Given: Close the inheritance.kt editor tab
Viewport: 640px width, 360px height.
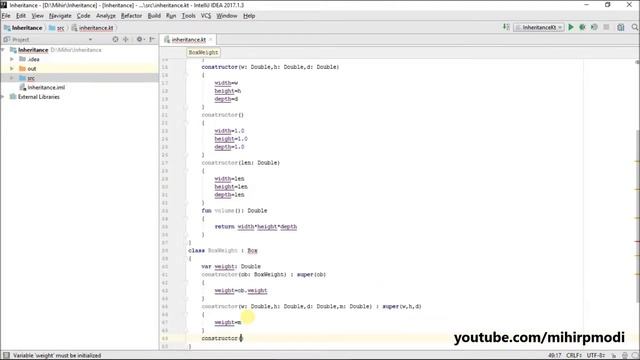Looking at the screenshot, I should [x=211, y=40].
